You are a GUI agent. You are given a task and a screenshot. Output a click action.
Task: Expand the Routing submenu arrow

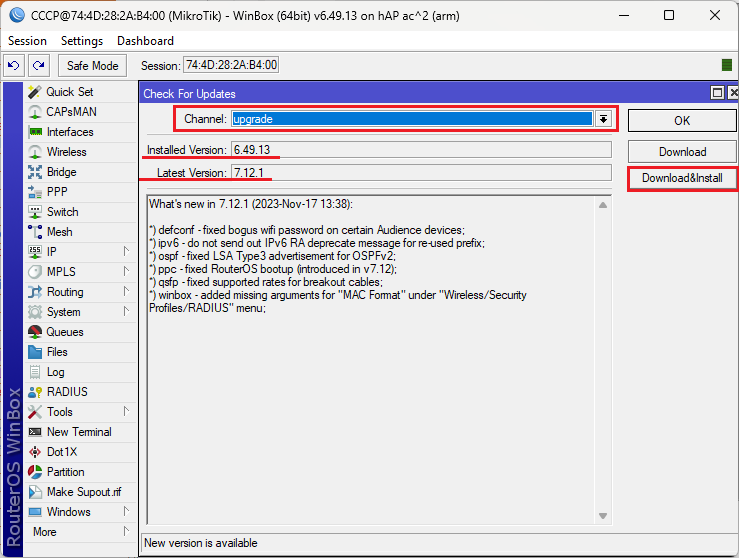click(x=126, y=291)
